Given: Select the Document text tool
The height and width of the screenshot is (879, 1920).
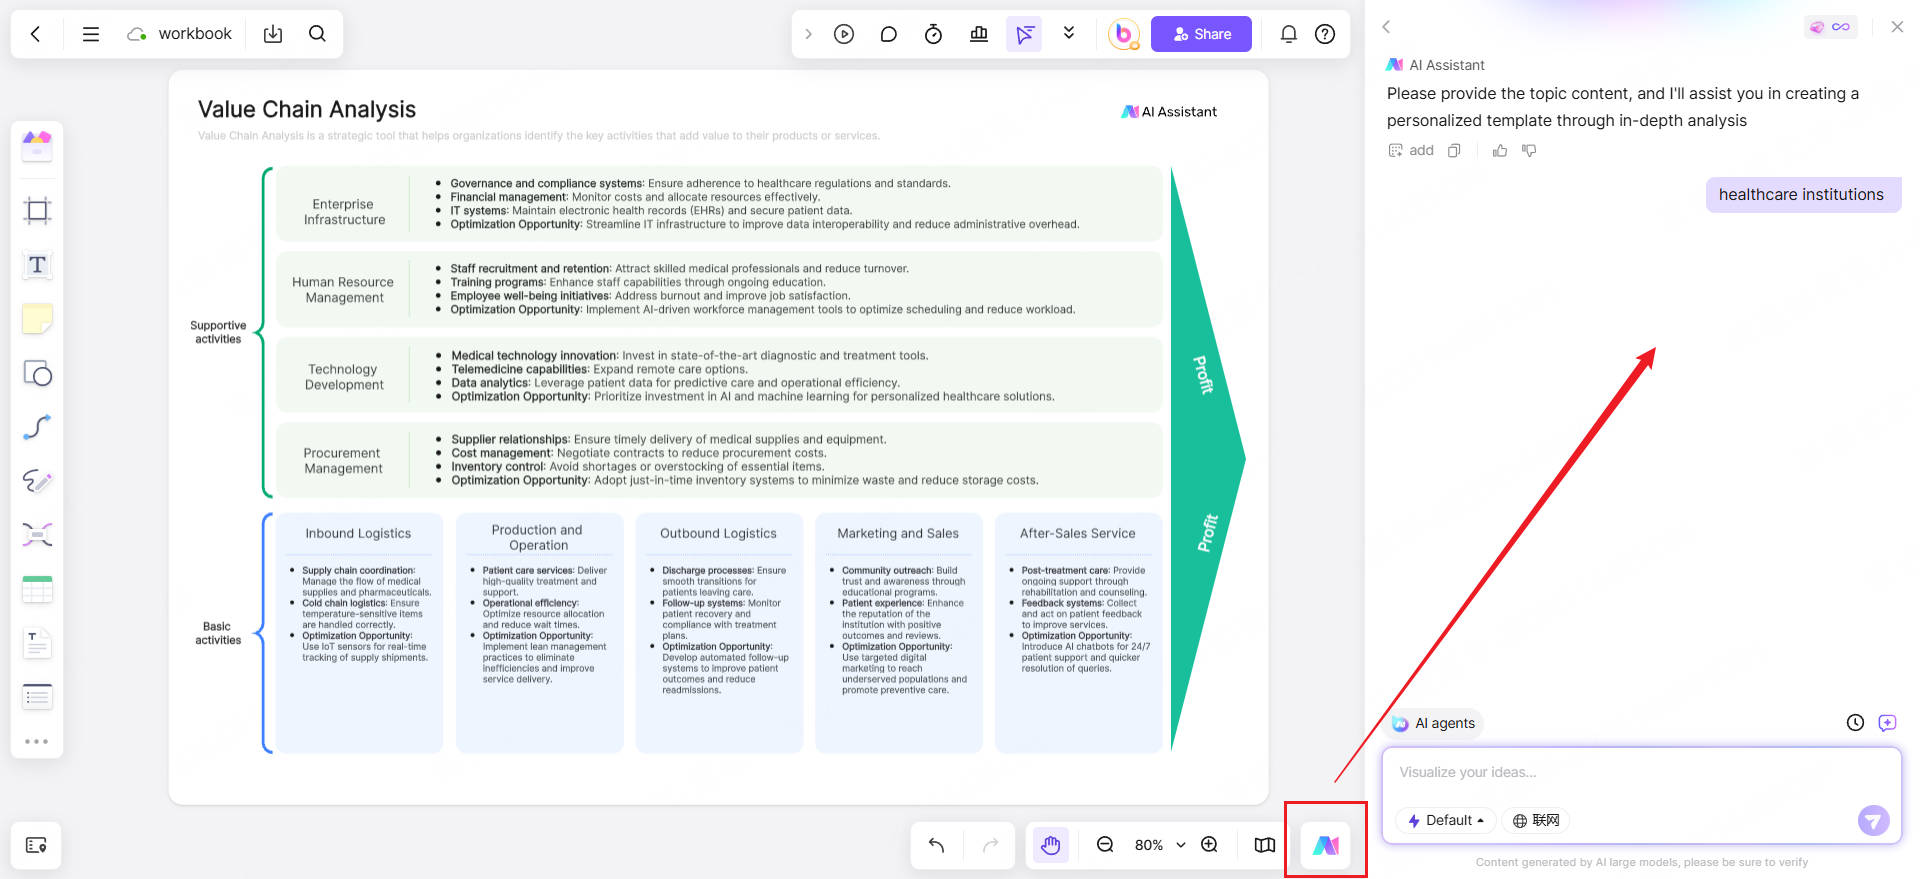Looking at the screenshot, I should [x=37, y=643].
